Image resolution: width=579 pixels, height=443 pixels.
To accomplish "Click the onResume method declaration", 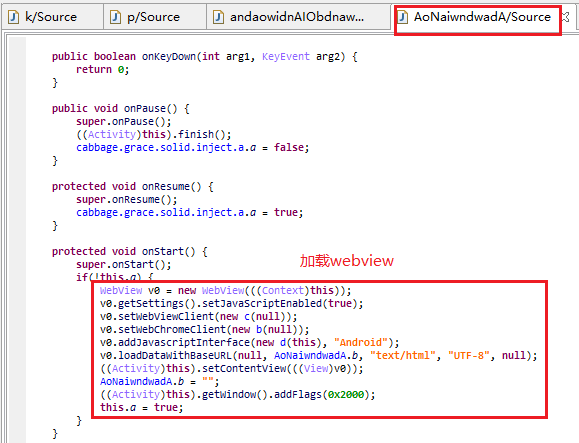I will (133, 186).
